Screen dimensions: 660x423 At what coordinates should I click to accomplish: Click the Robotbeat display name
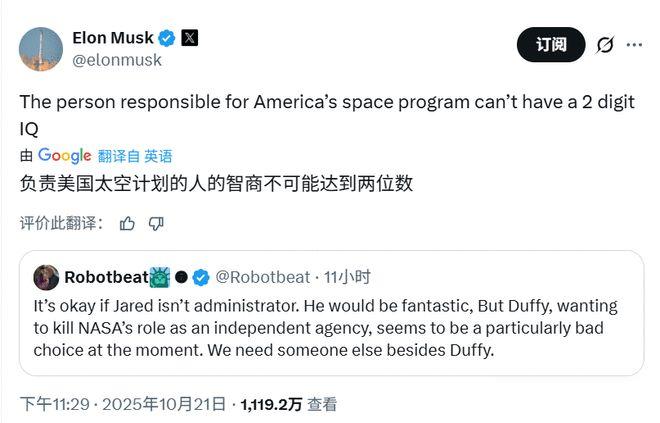105,277
